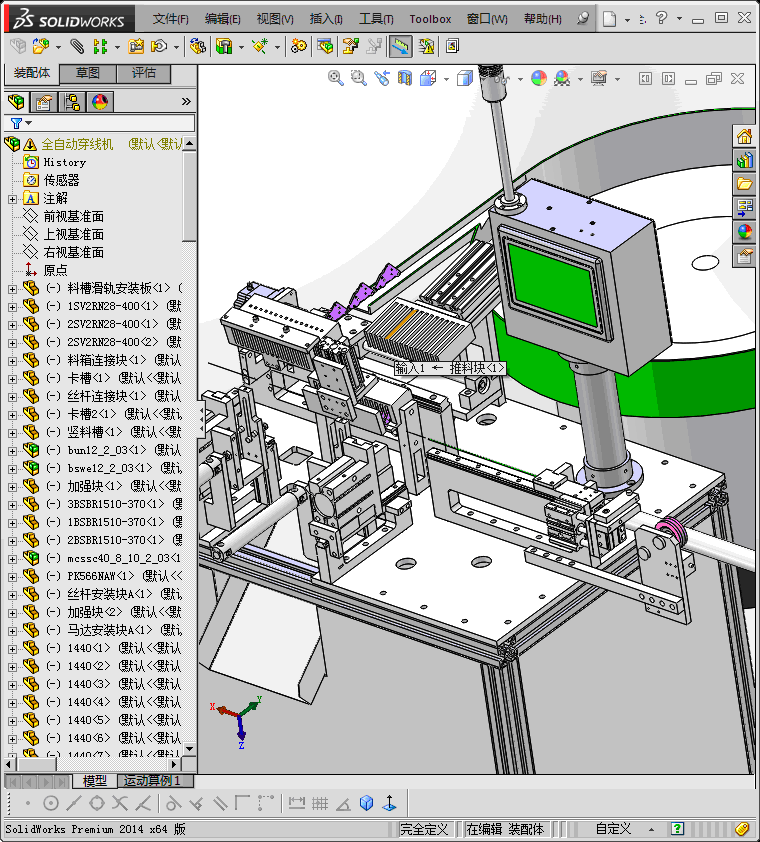Viewport: 760px width, 842px height.
Task: Switch to the 草图 (Sketch) tab
Action: 88,73
